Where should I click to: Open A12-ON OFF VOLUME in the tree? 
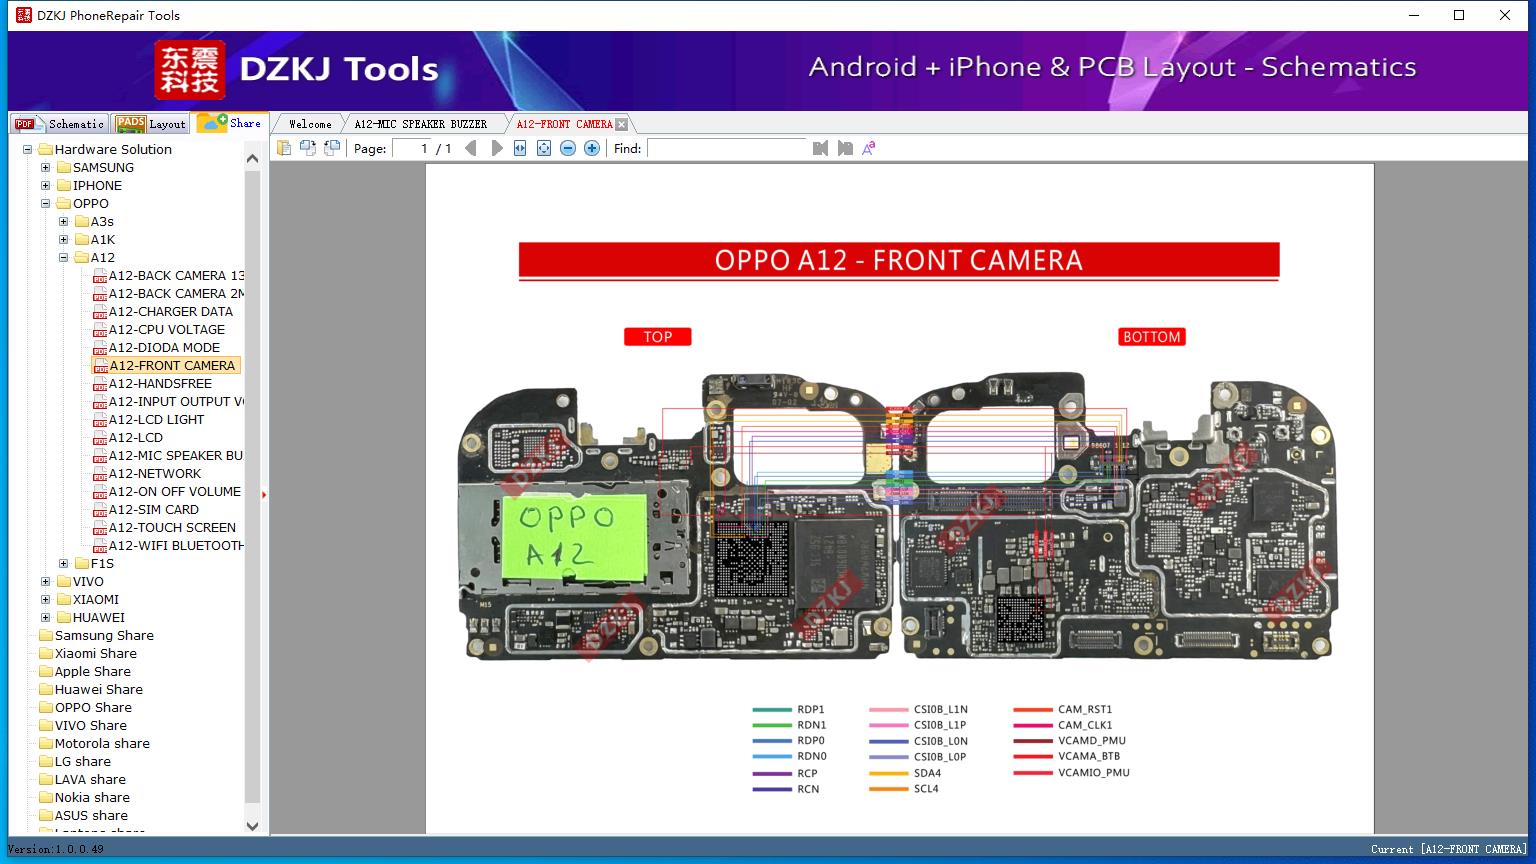(175, 492)
